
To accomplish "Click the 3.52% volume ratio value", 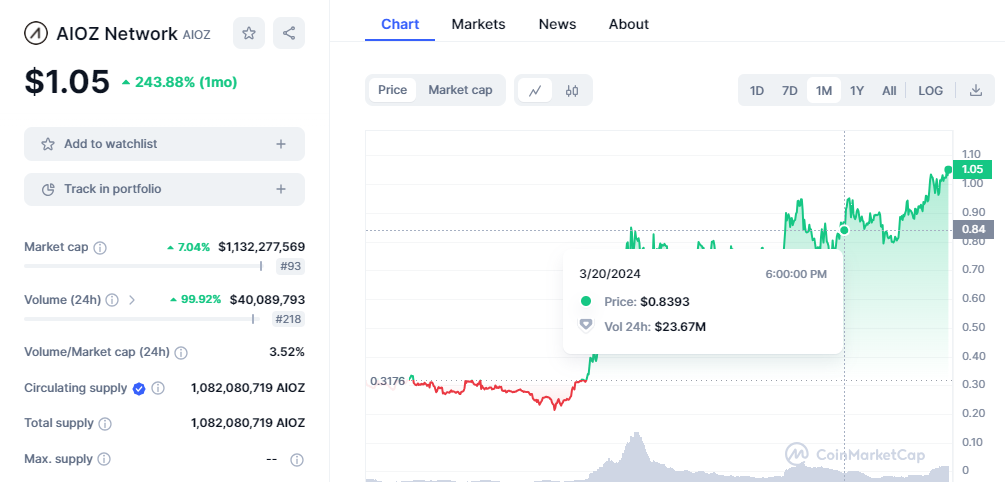I will tap(287, 352).
